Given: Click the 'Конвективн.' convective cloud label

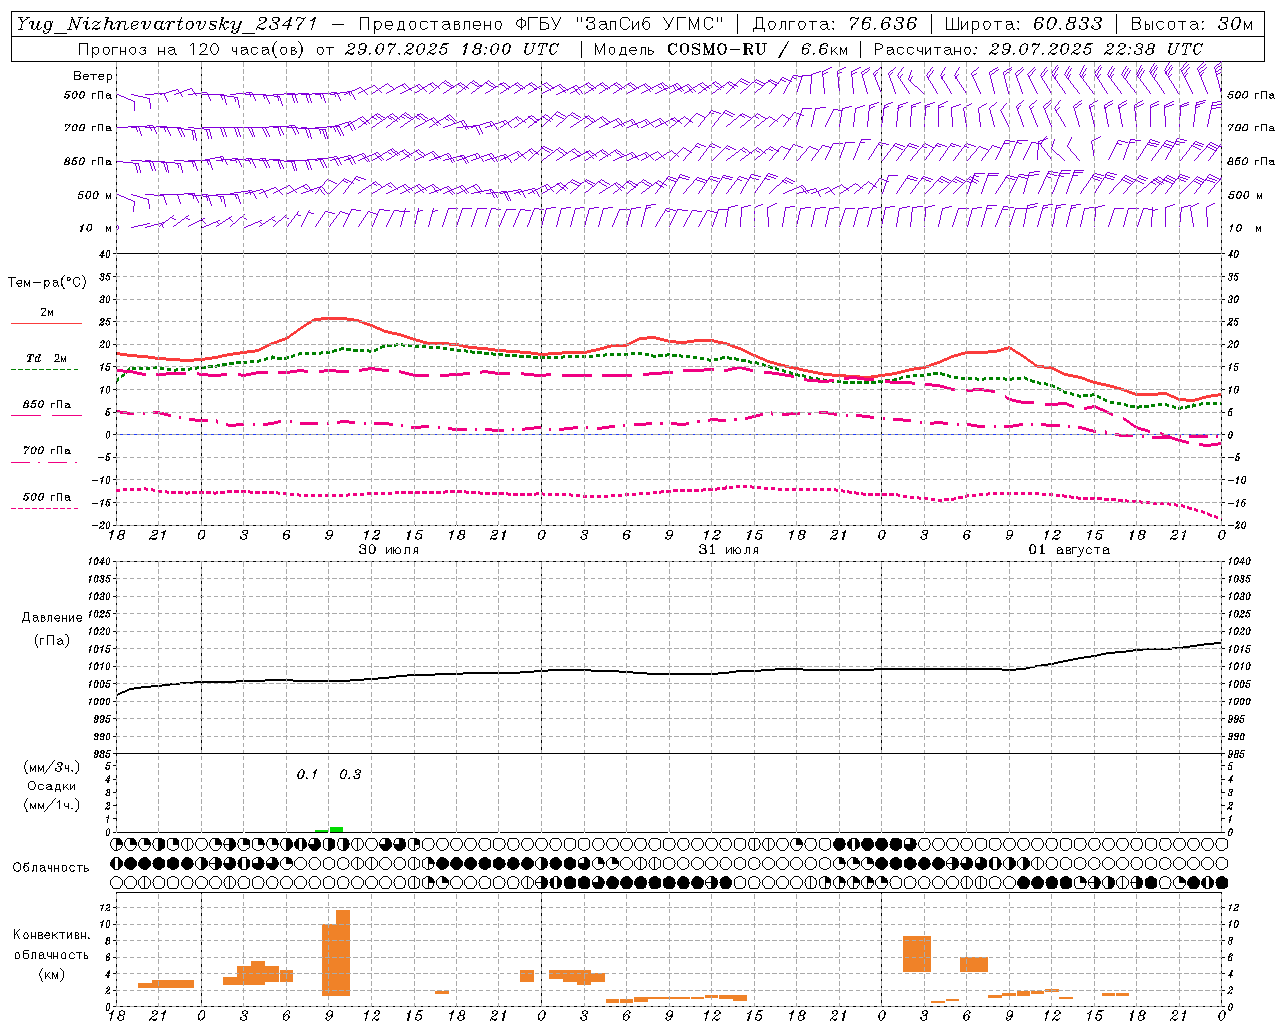Looking at the screenshot, I should point(51,935).
